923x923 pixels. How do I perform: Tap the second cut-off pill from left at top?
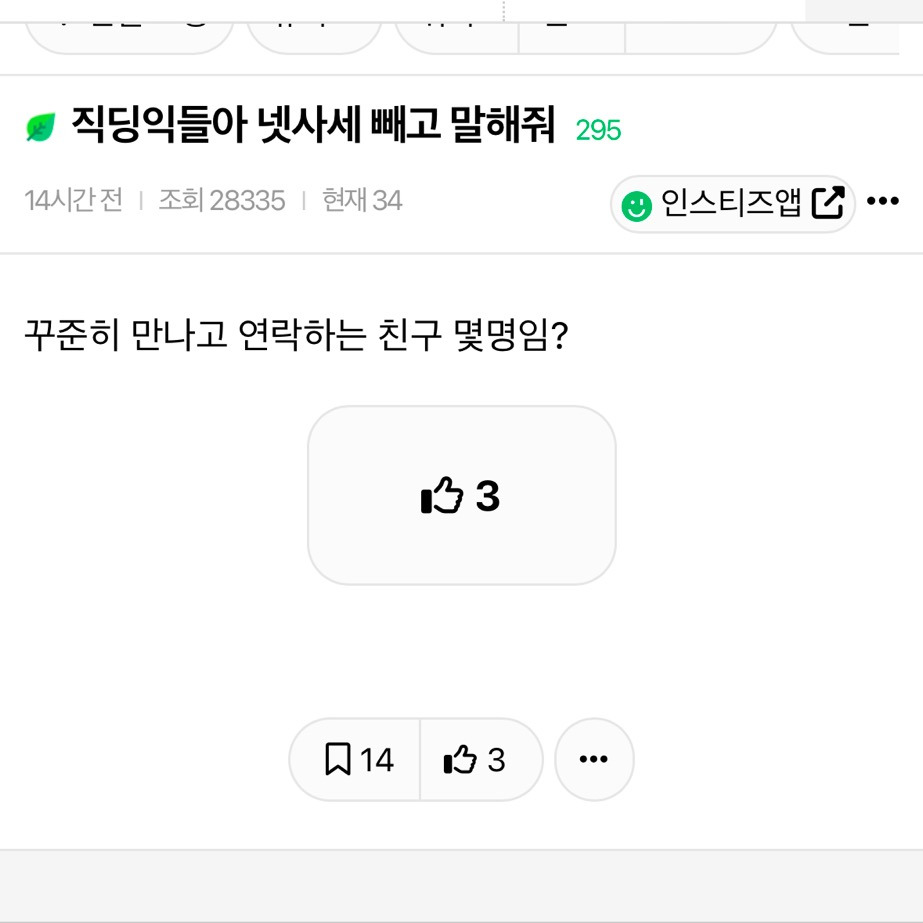[x=314, y=36]
